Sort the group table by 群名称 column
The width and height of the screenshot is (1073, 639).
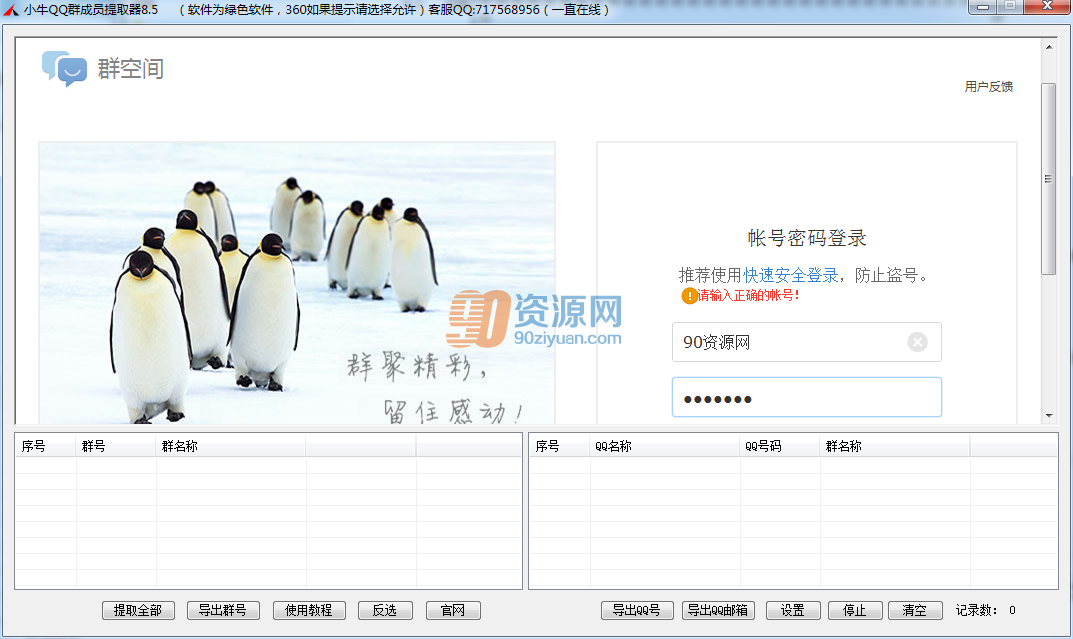click(231, 446)
